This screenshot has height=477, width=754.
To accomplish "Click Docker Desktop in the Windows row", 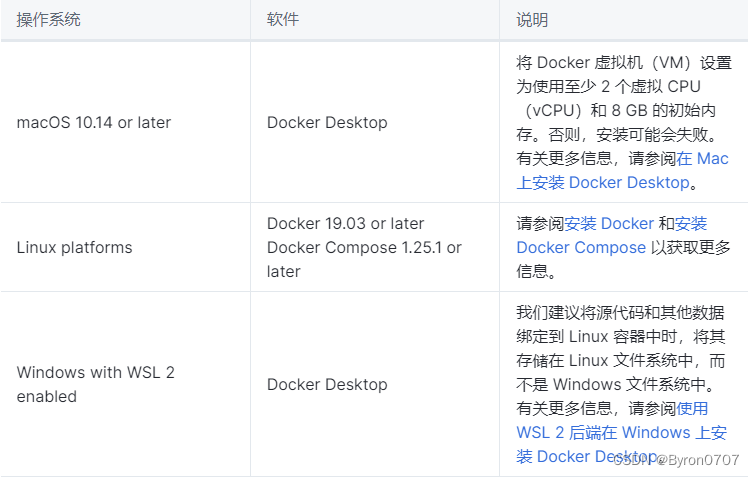I will pos(327,385).
